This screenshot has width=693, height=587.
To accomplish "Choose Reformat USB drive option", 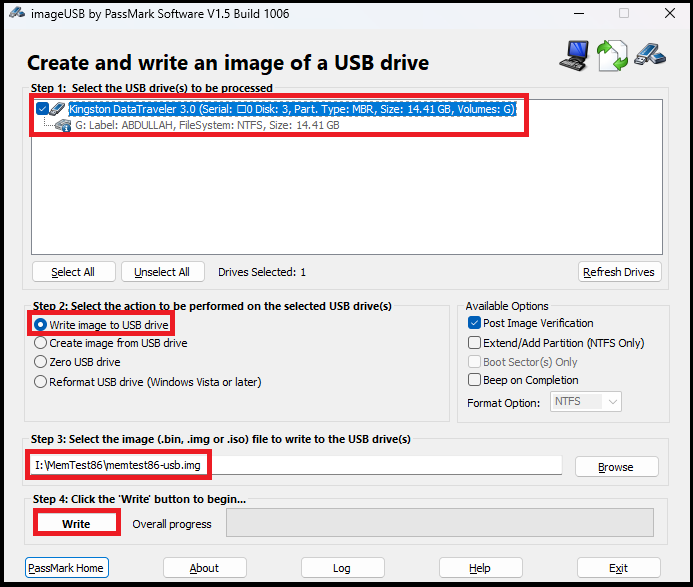I will pos(148,381).
